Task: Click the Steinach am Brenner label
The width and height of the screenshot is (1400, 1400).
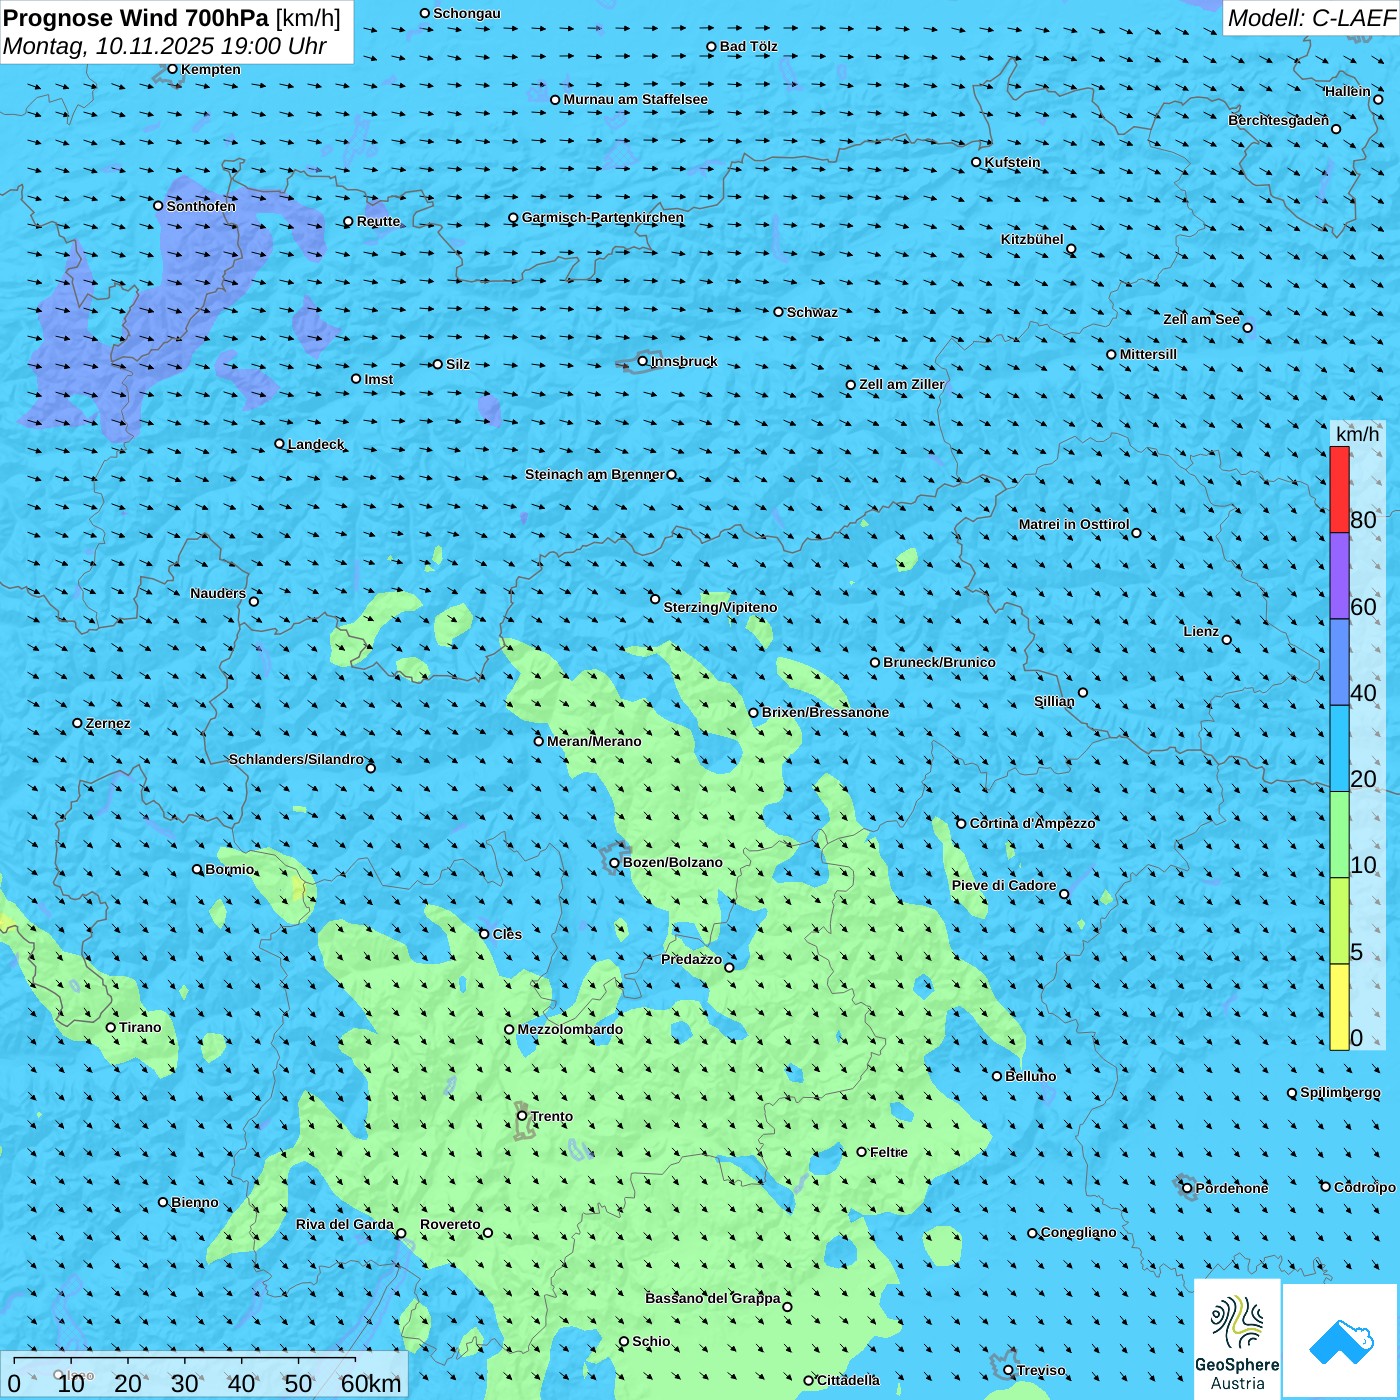Action: pos(595,474)
